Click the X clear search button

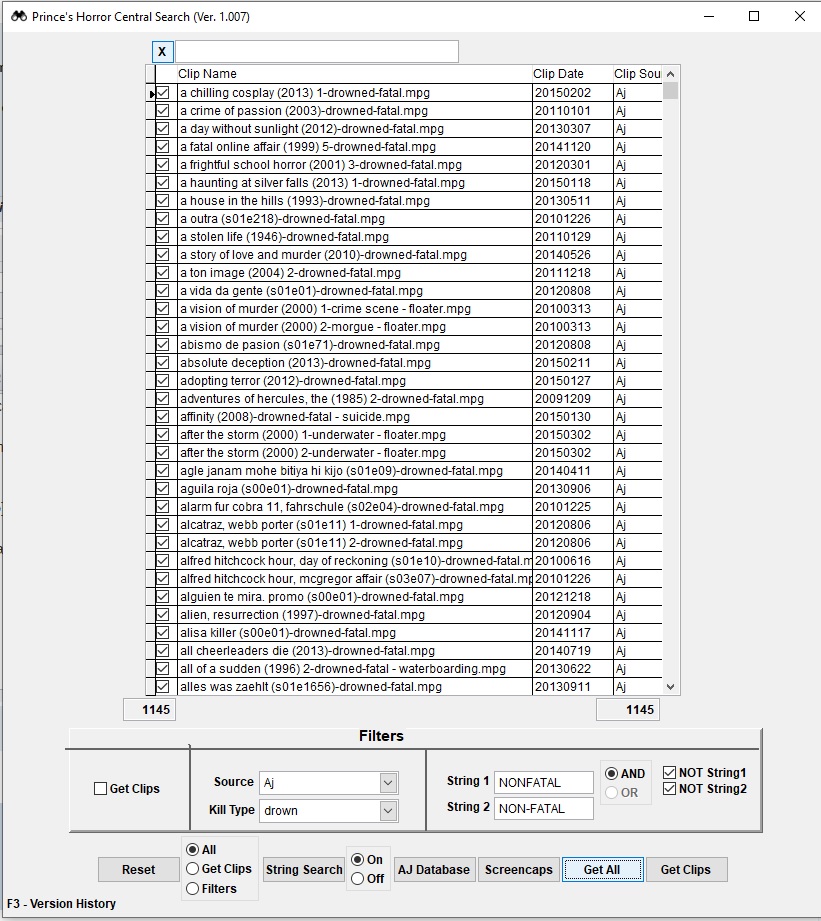click(x=162, y=52)
